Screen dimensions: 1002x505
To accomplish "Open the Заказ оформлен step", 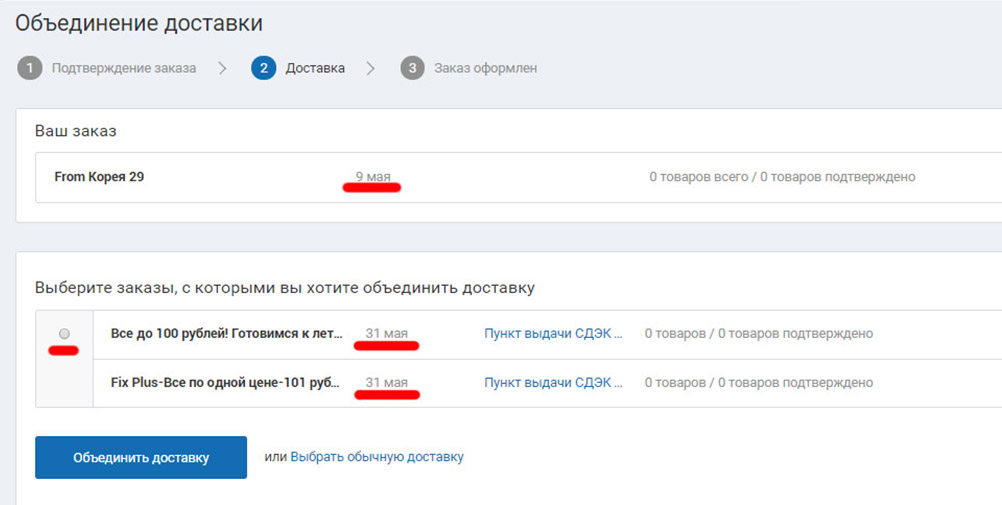I will click(x=485, y=69).
